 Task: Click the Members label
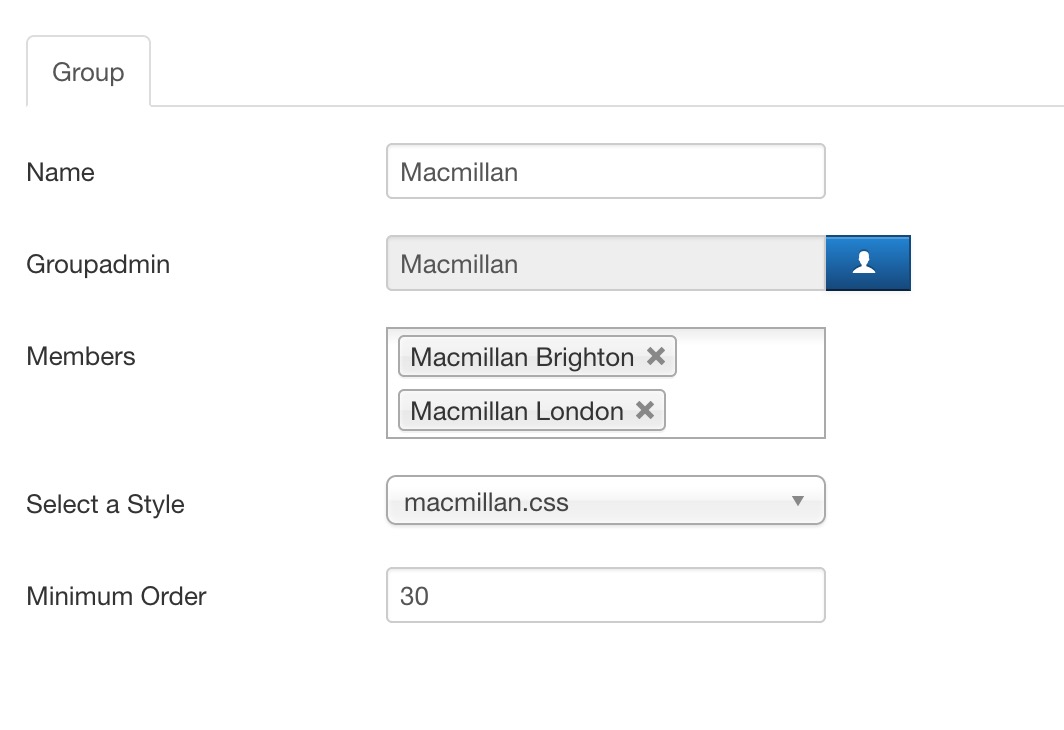[81, 356]
